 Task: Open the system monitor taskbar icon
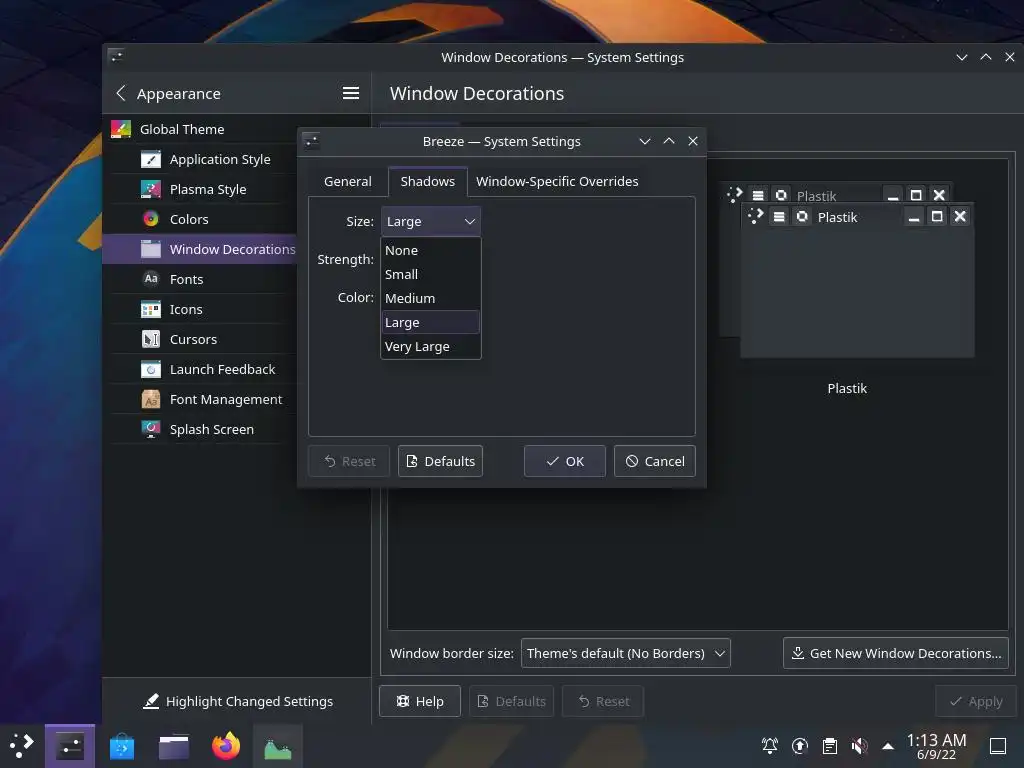click(x=278, y=746)
